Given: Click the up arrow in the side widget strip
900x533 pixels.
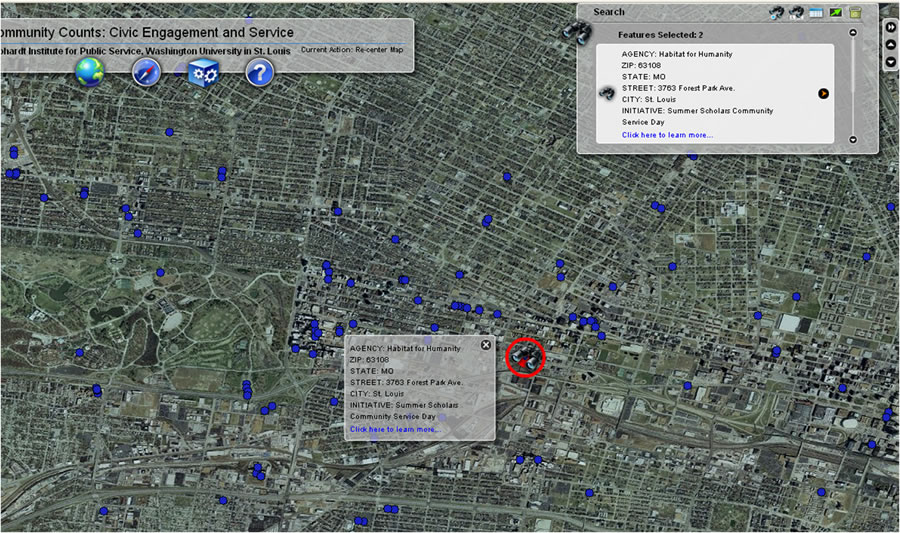Looking at the screenshot, I should 891,44.
